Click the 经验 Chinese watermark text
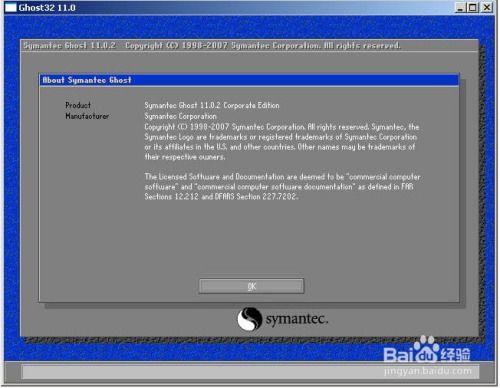Image resolution: width=500 pixels, height=388 pixels. pyautogui.click(x=456, y=355)
